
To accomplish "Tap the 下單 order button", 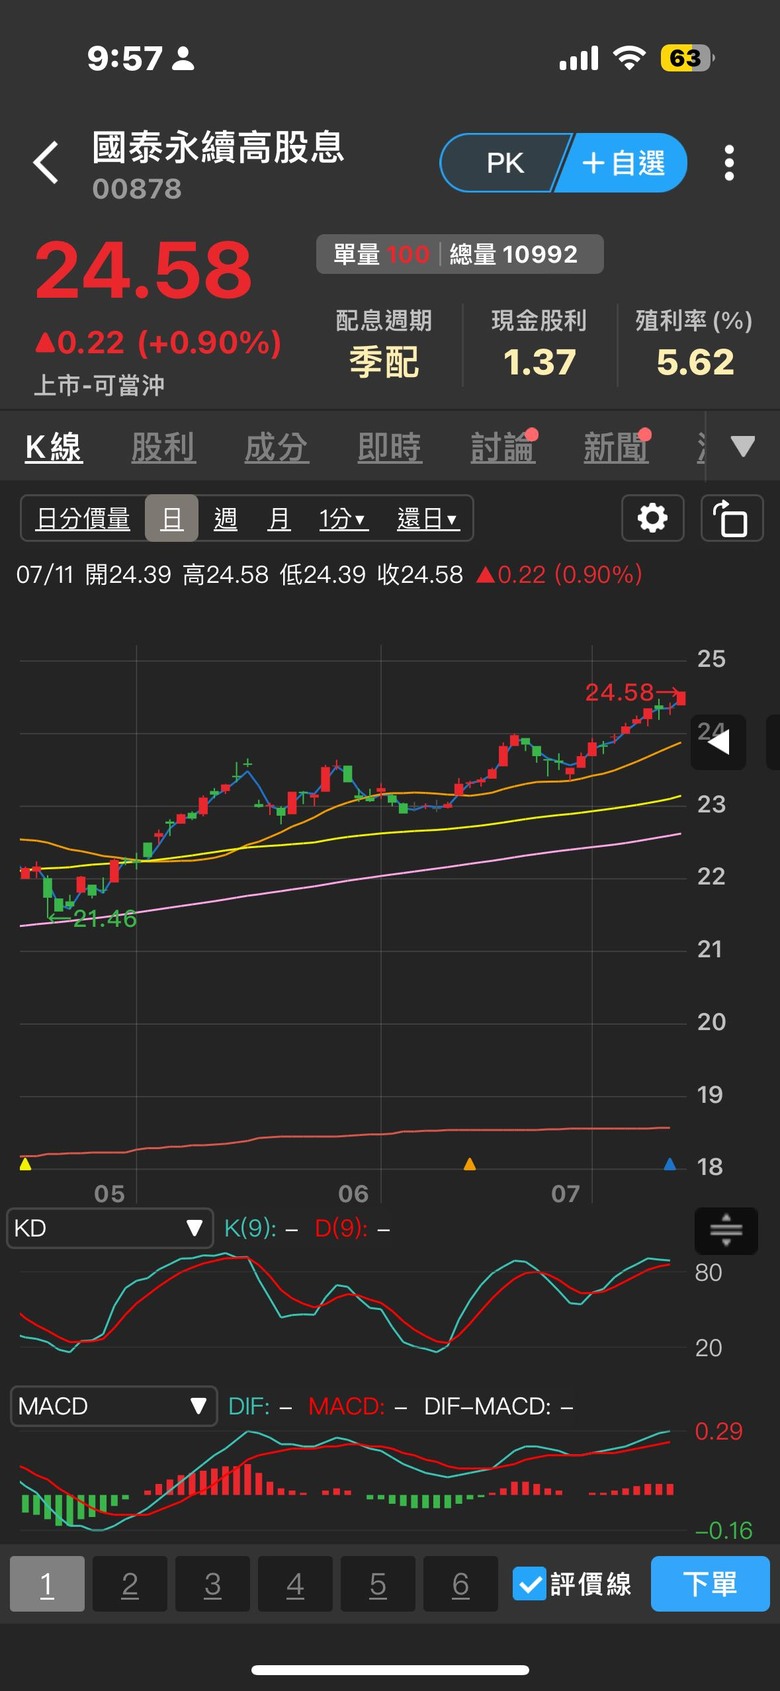I will click(710, 1584).
